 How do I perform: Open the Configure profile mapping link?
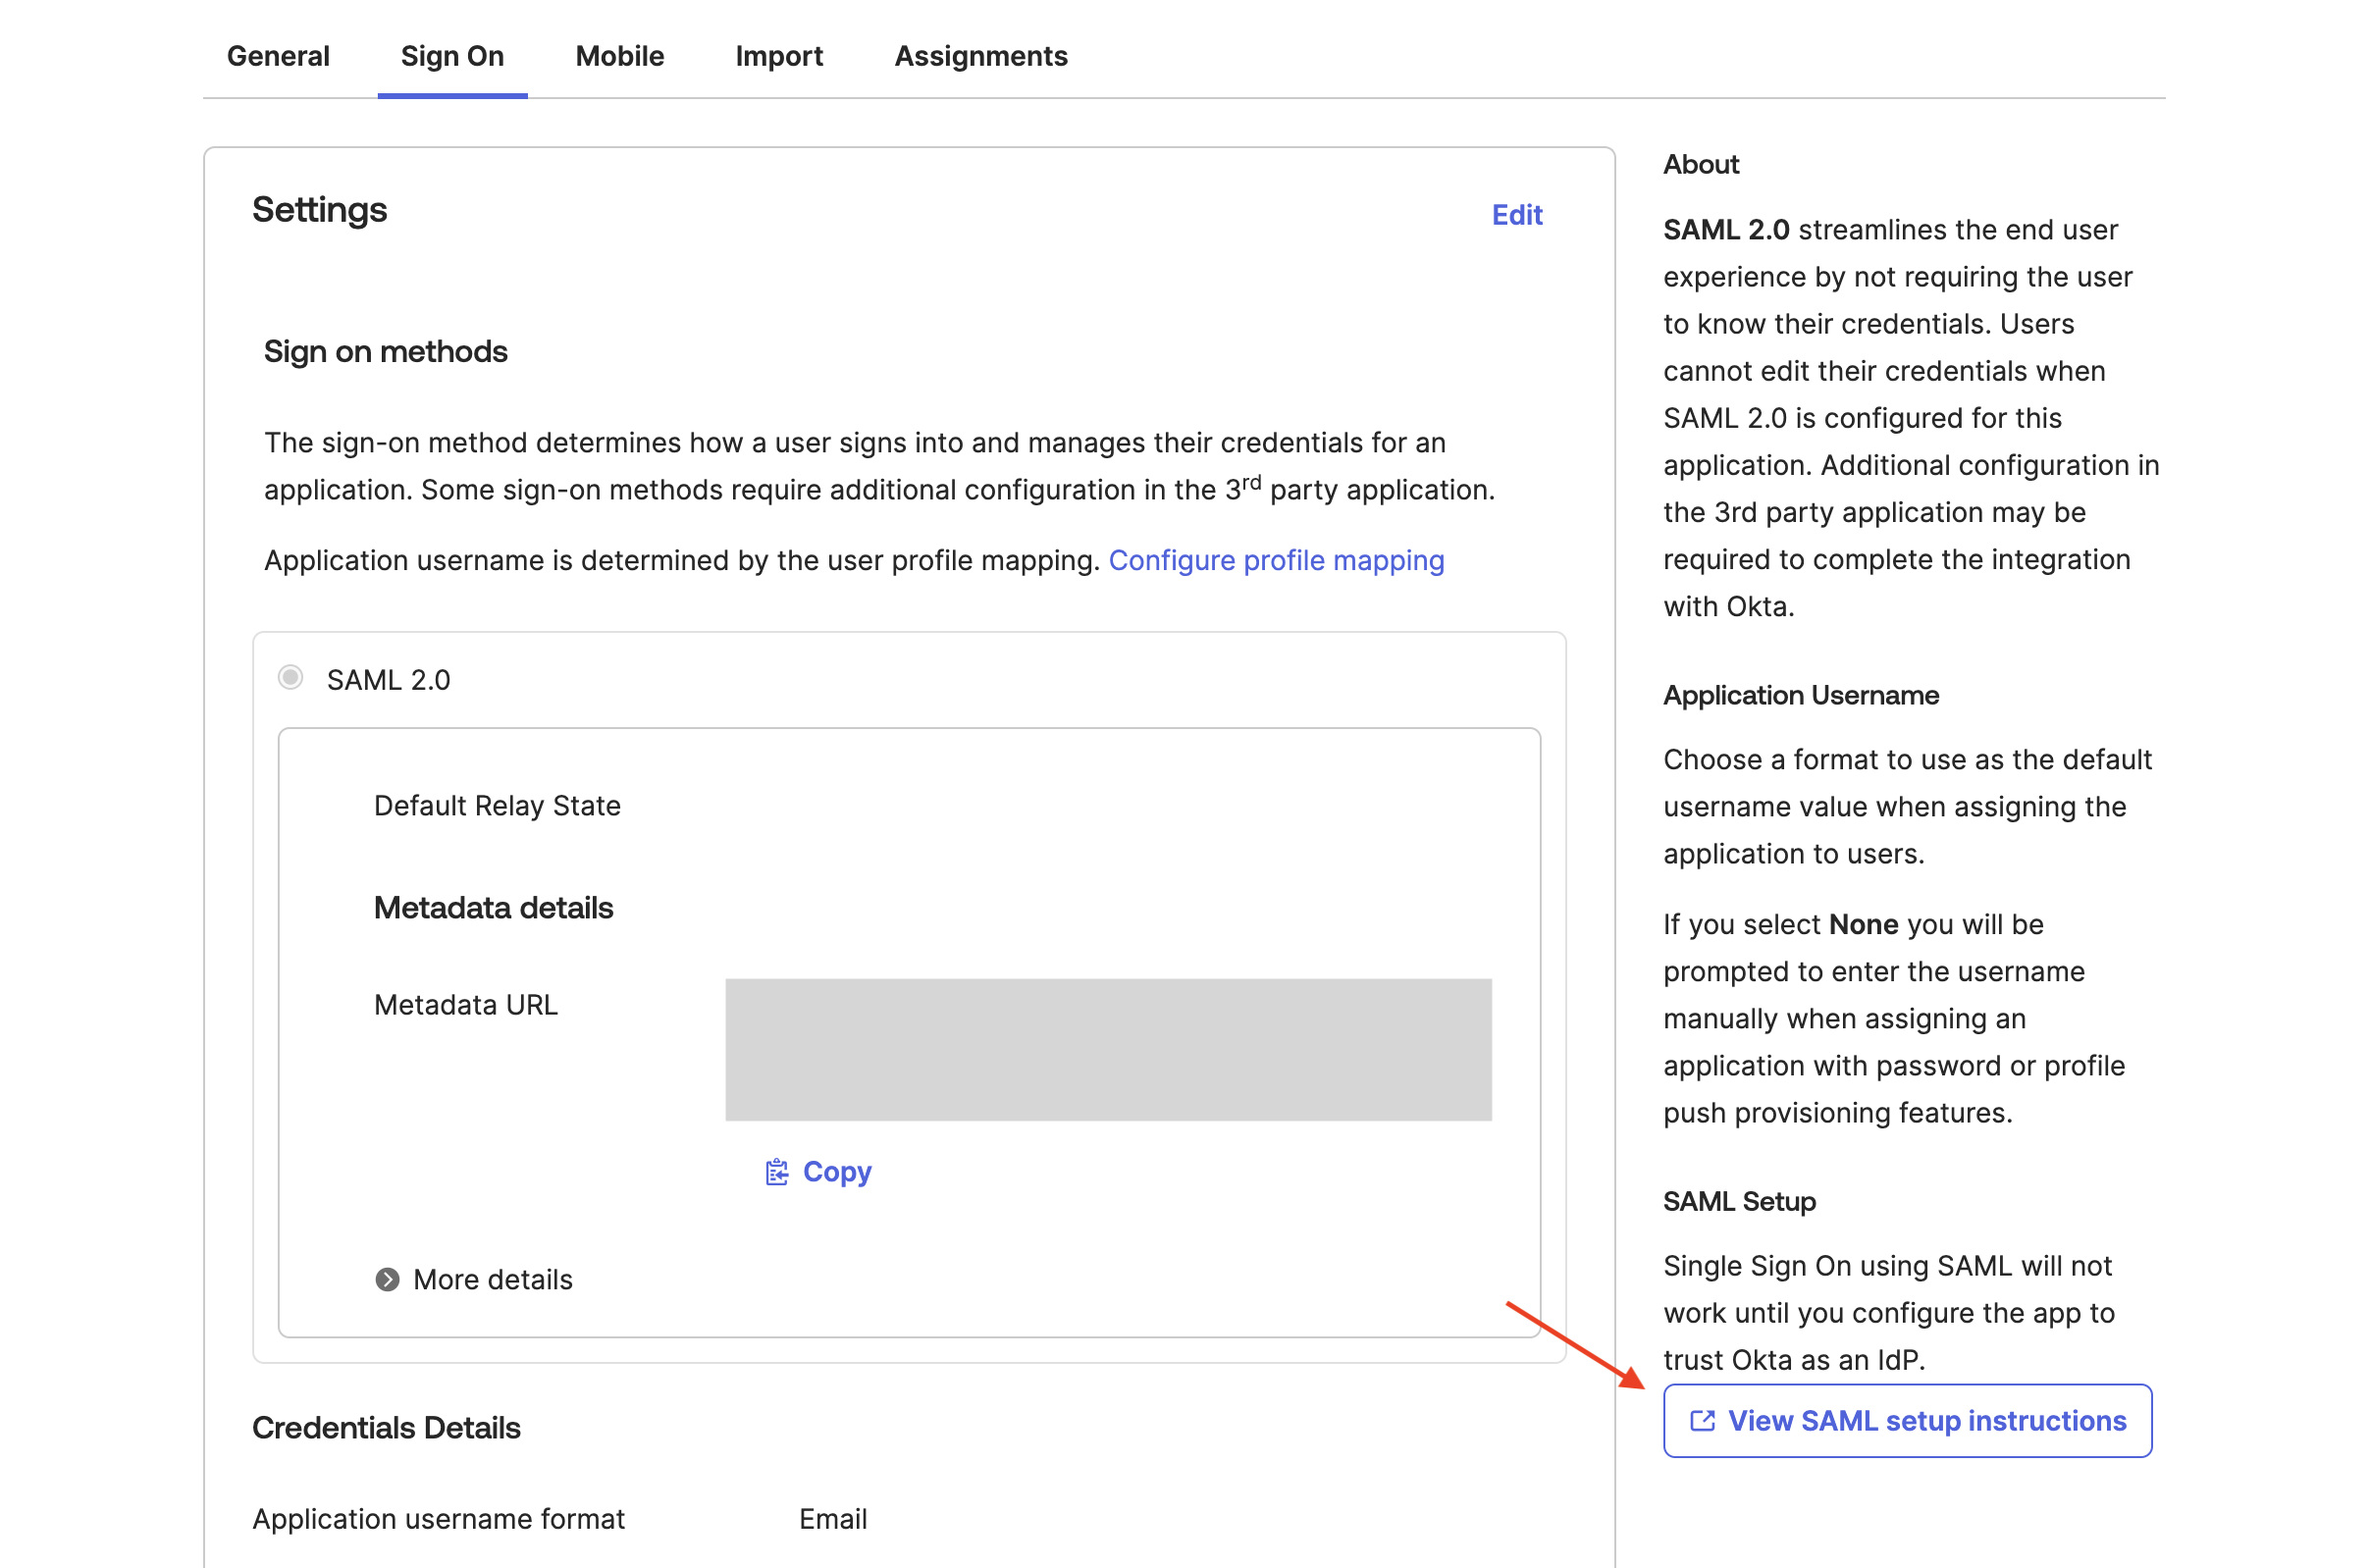[1276, 560]
